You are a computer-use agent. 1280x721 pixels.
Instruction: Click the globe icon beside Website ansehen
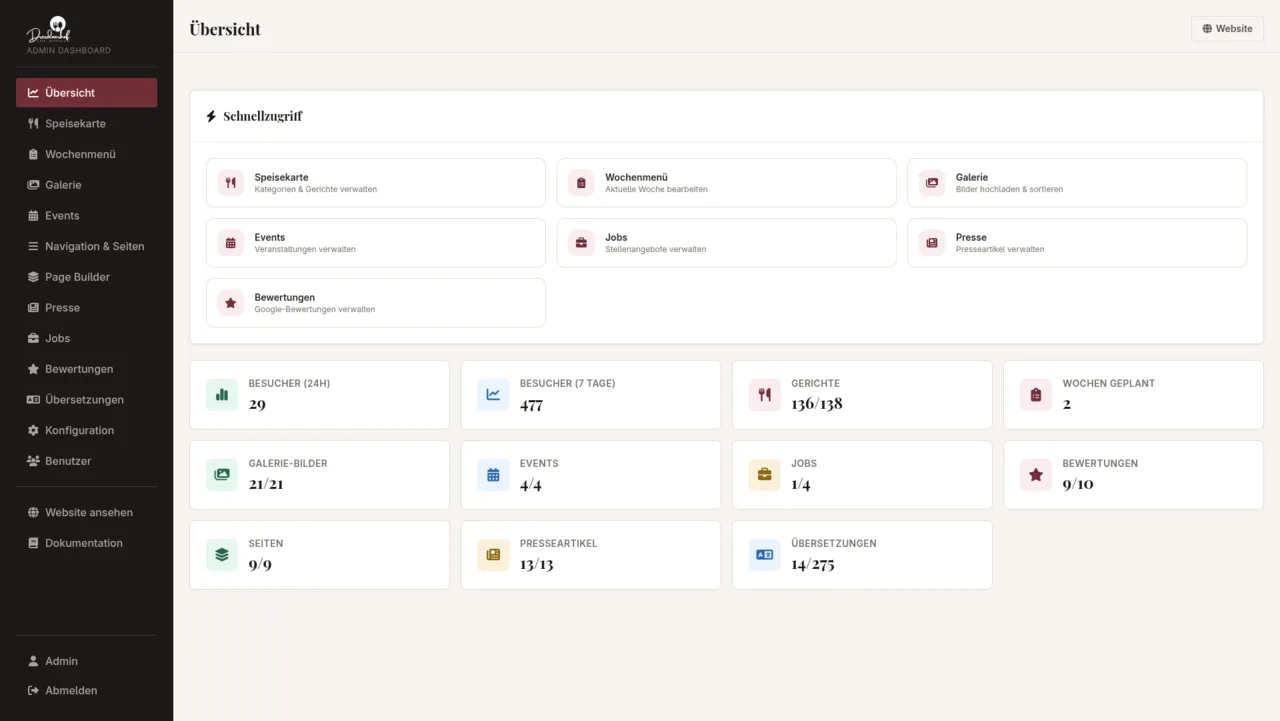tap(33, 513)
